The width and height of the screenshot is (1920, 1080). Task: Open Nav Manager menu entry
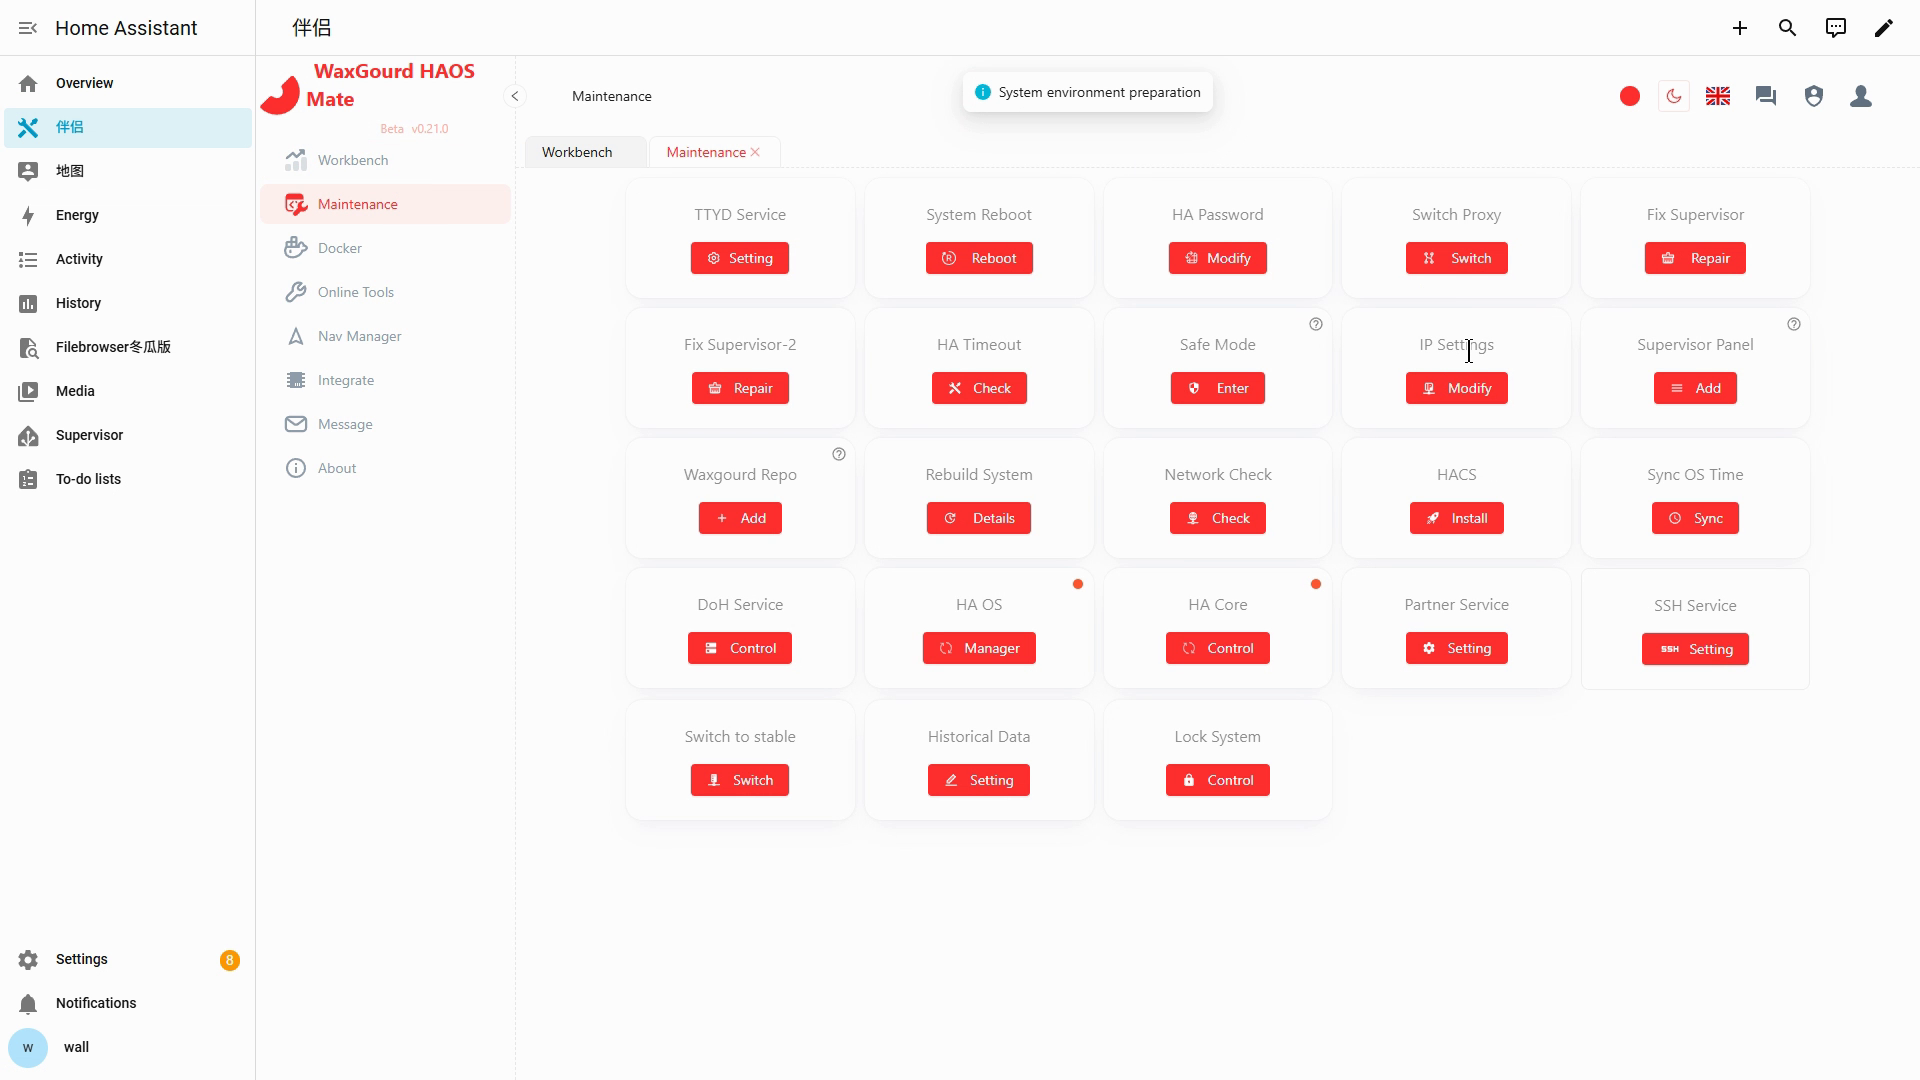pos(385,336)
